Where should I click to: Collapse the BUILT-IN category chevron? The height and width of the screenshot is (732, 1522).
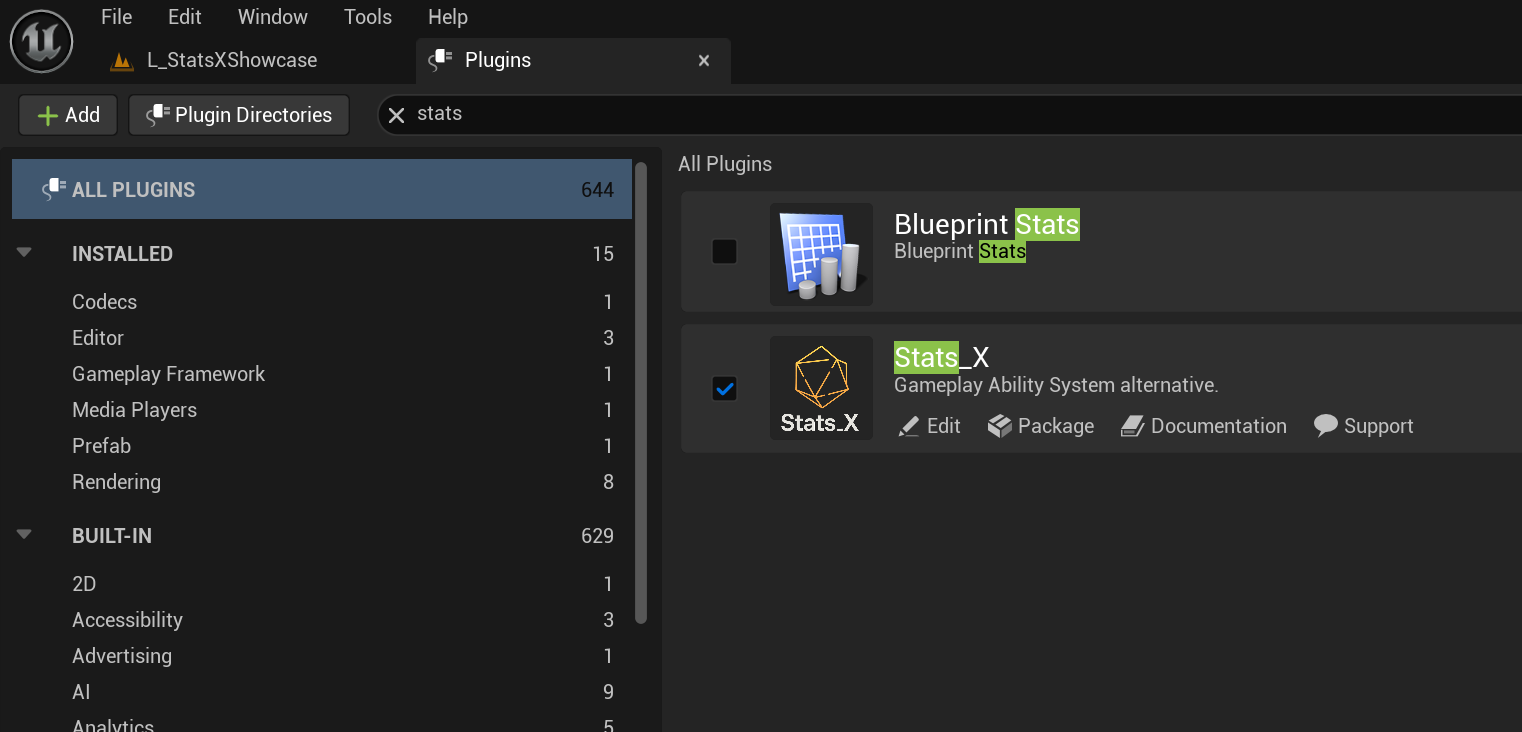[x=23, y=535]
